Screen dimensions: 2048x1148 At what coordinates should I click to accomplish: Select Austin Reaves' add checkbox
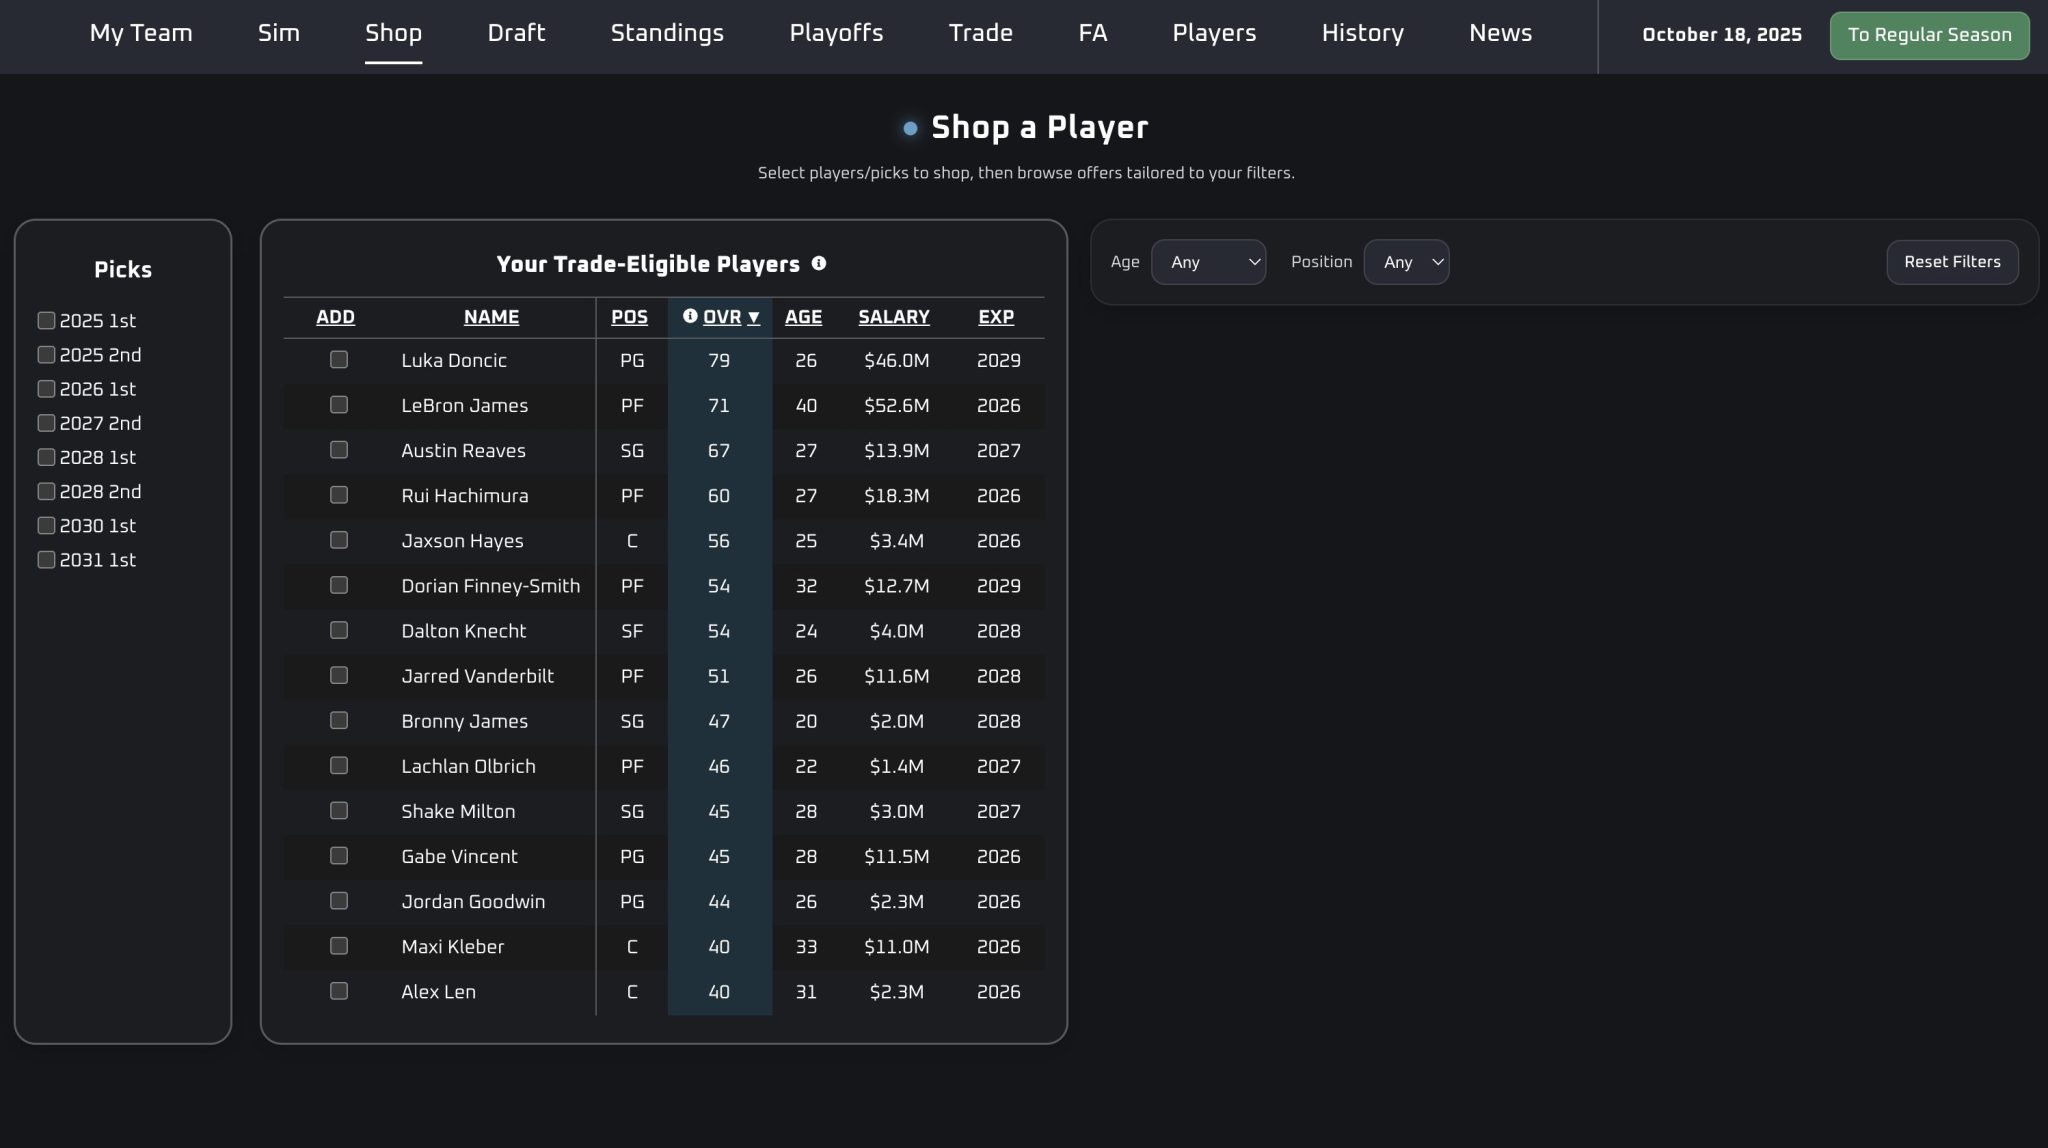(x=339, y=450)
